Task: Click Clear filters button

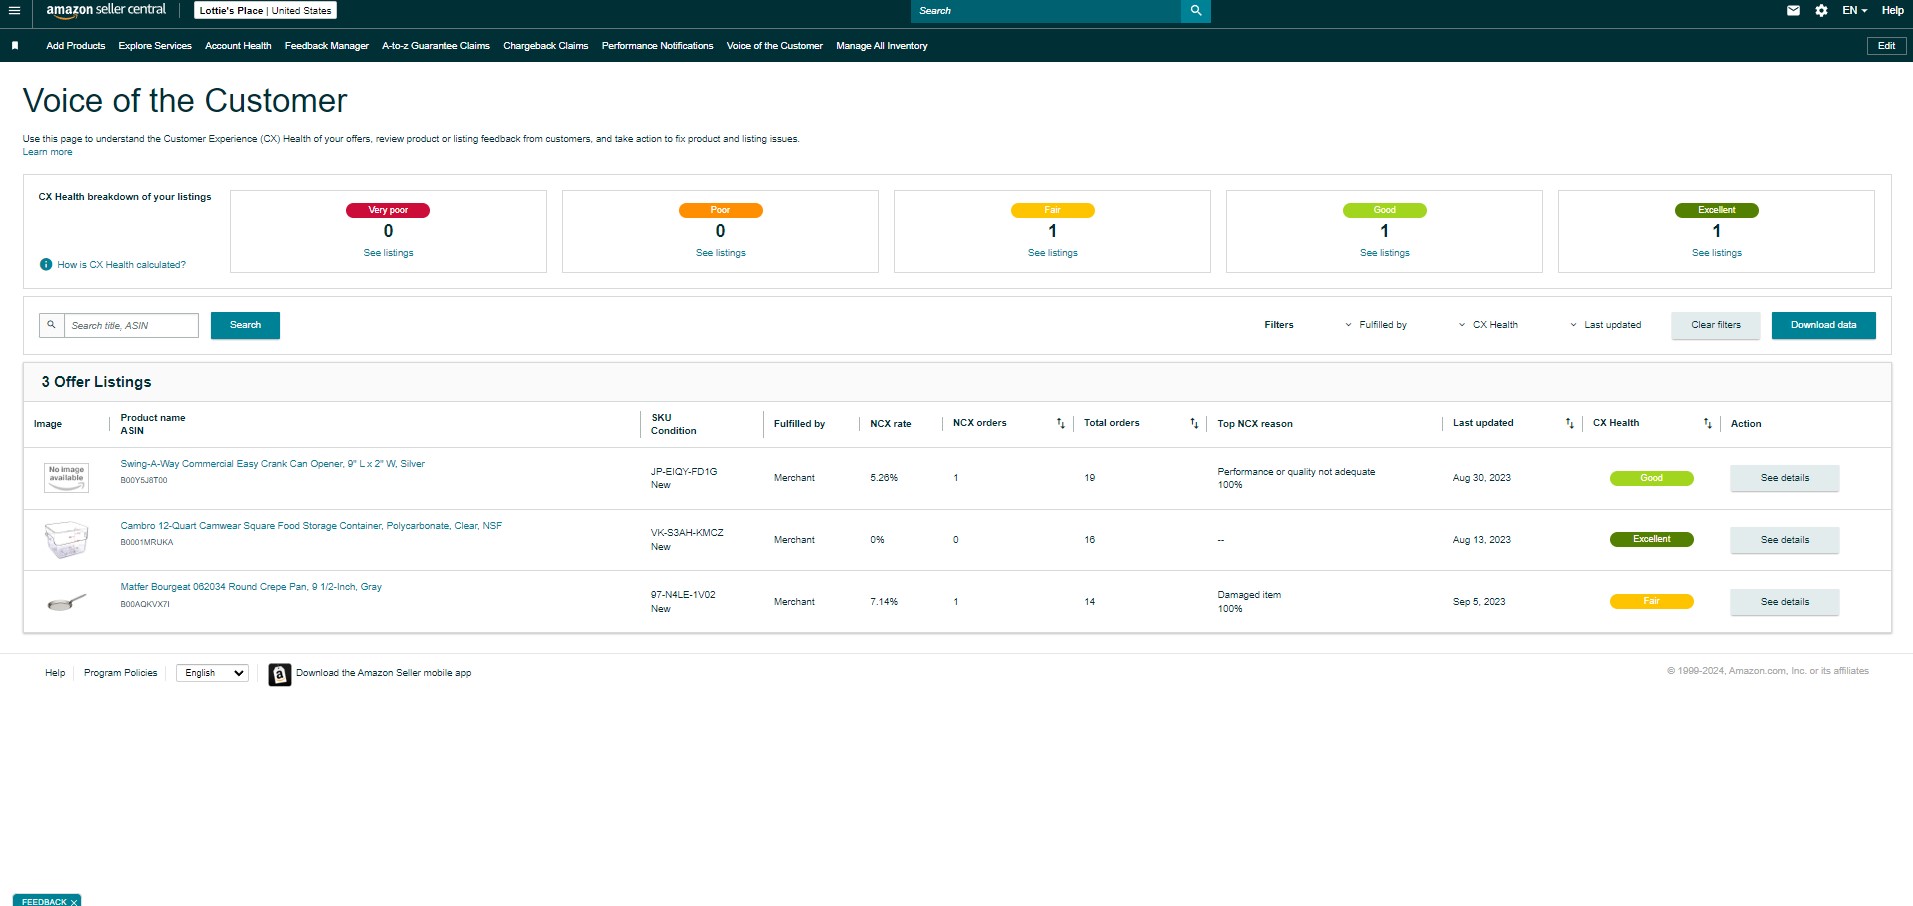Action: point(1715,325)
